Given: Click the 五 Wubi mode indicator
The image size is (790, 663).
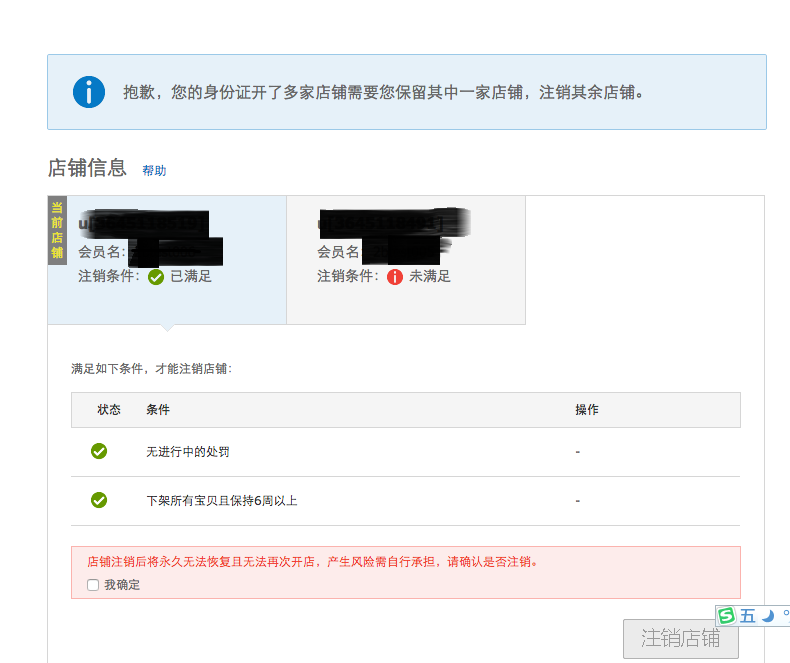Looking at the screenshot, I should coord(748,616).
